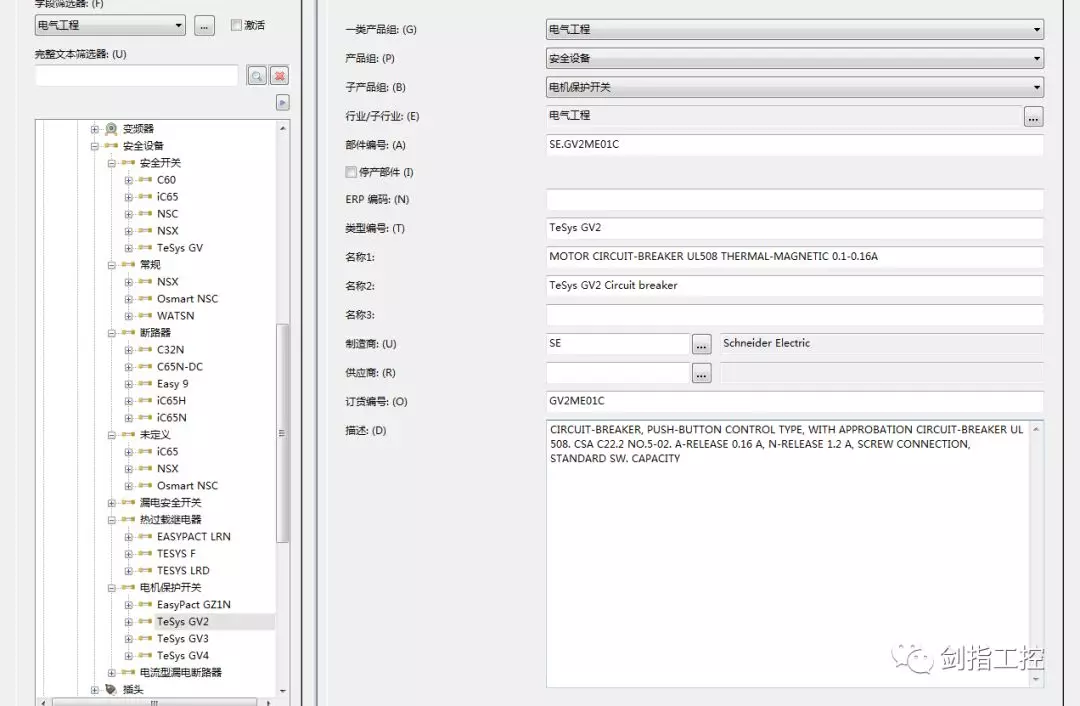Tick the 停产部件 checkbox

[351, 173]
